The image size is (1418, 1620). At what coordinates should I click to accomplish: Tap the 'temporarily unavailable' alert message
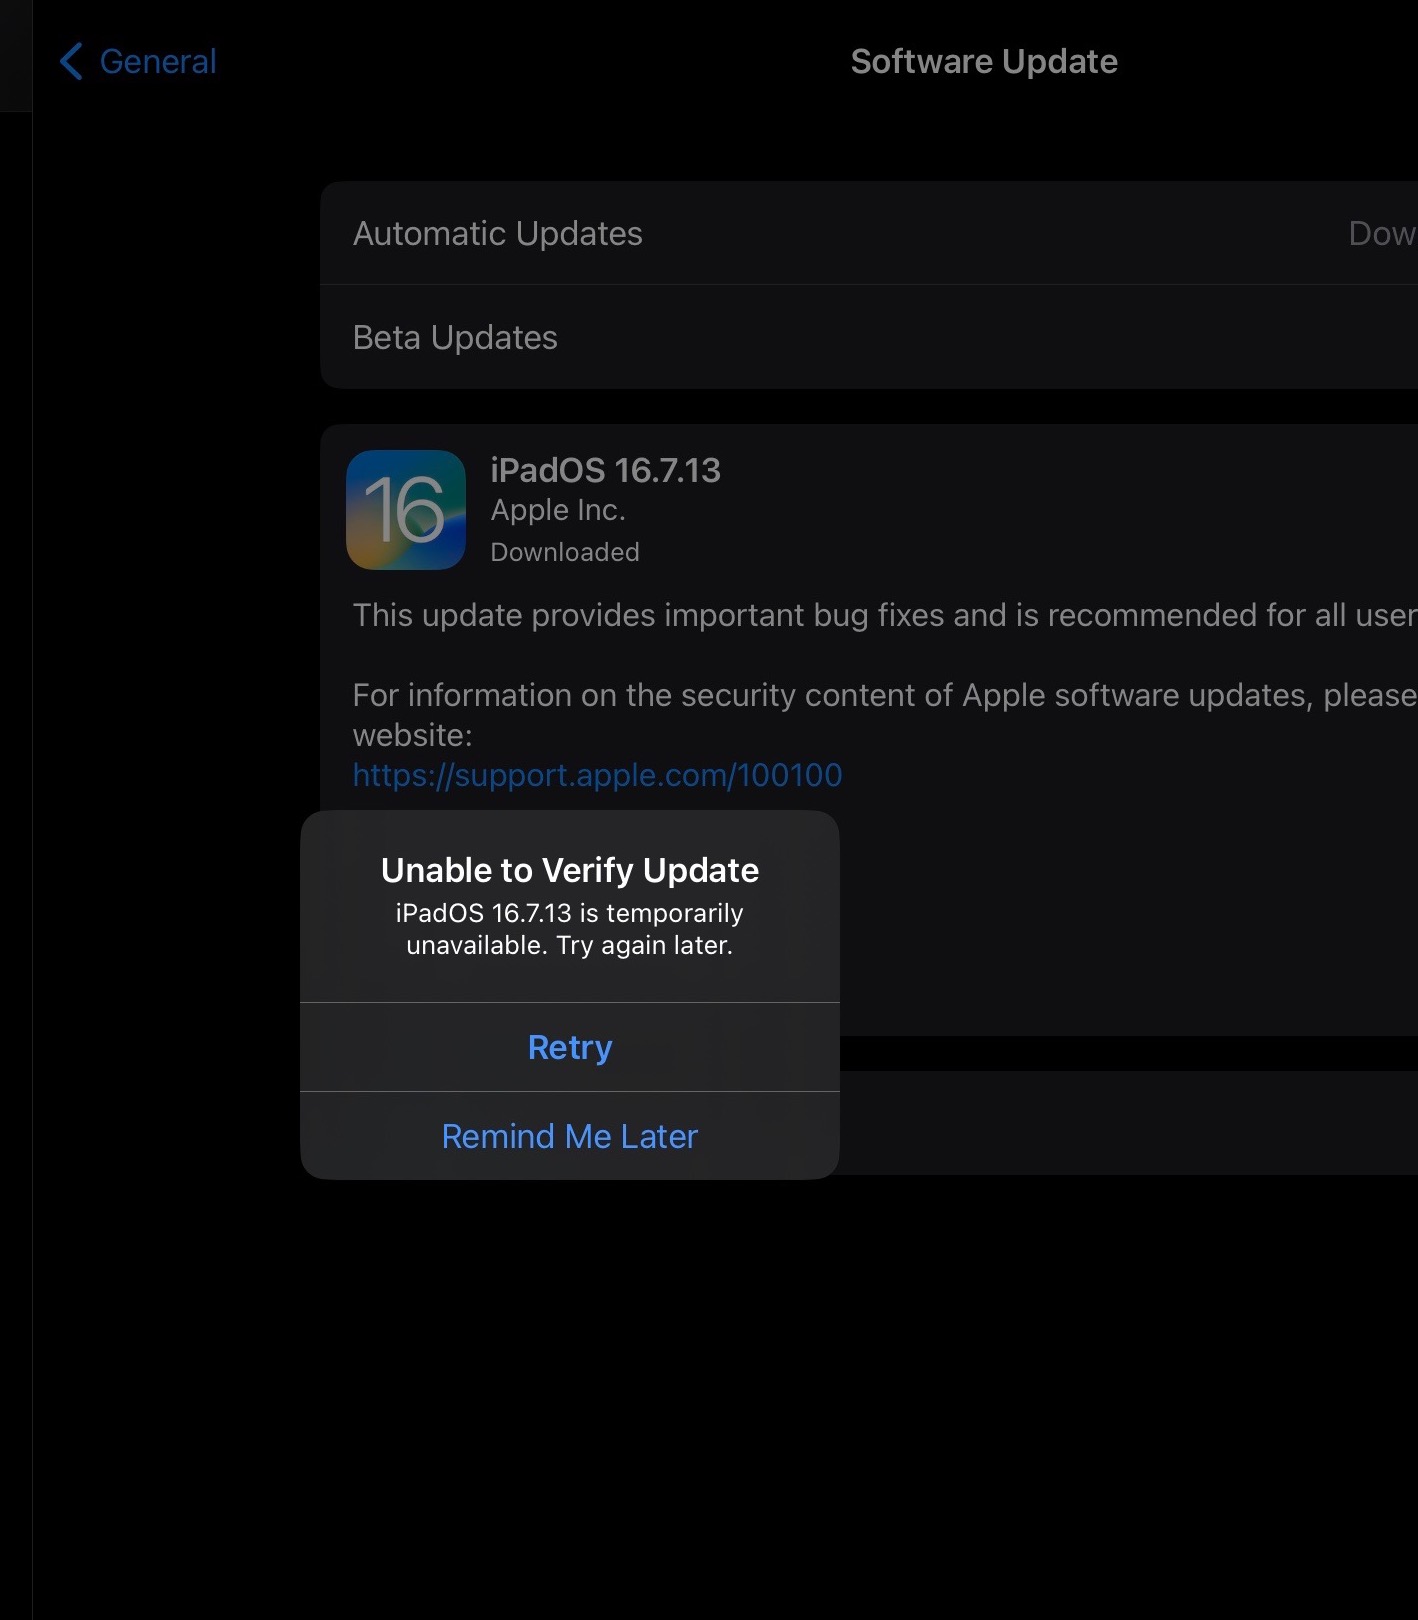pos(570,929)
